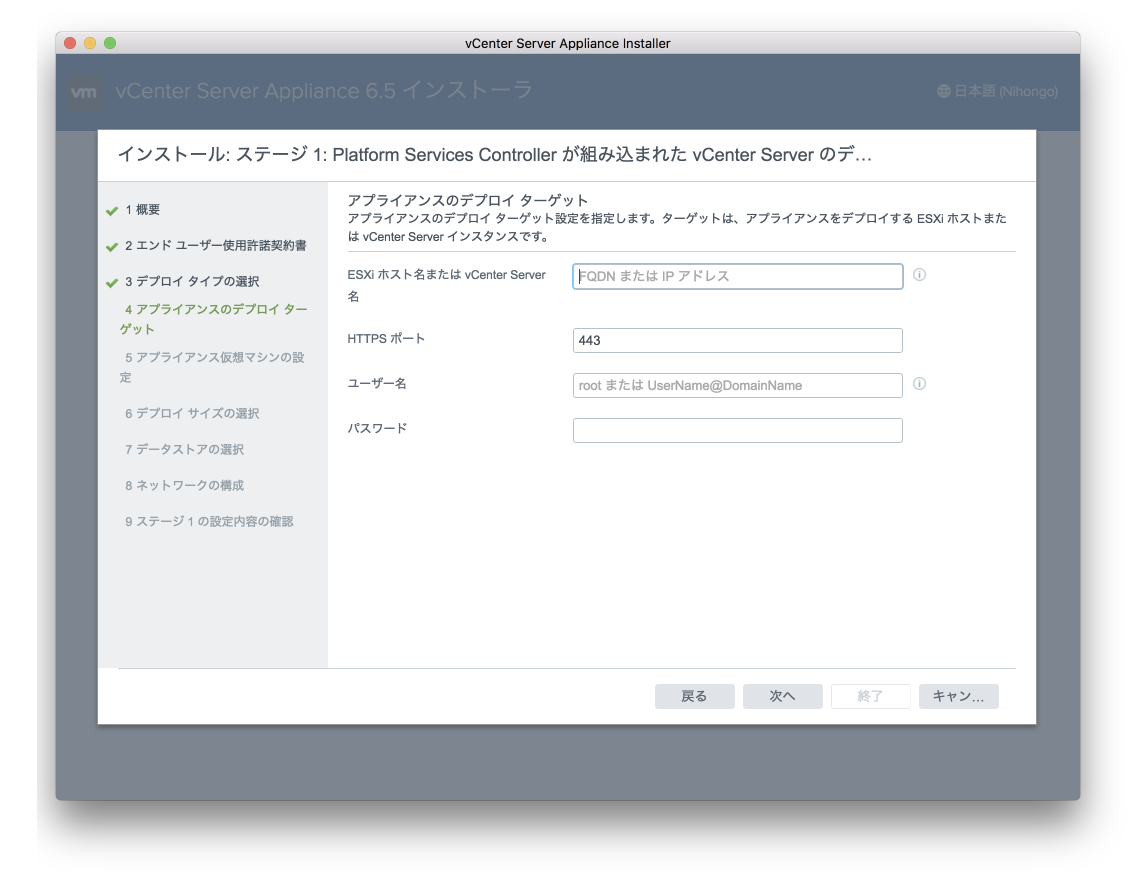Click the vm logo in the top banner
1136x880 pixels.
tap(84, 92)
